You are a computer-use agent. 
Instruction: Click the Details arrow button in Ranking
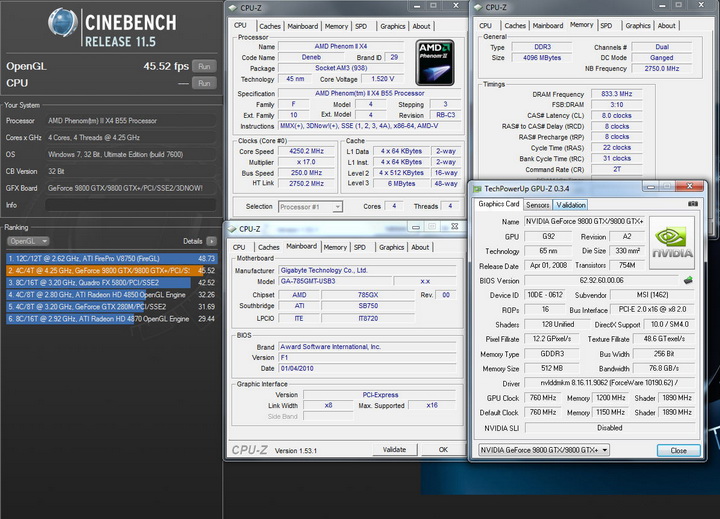(x=212, y=241)
